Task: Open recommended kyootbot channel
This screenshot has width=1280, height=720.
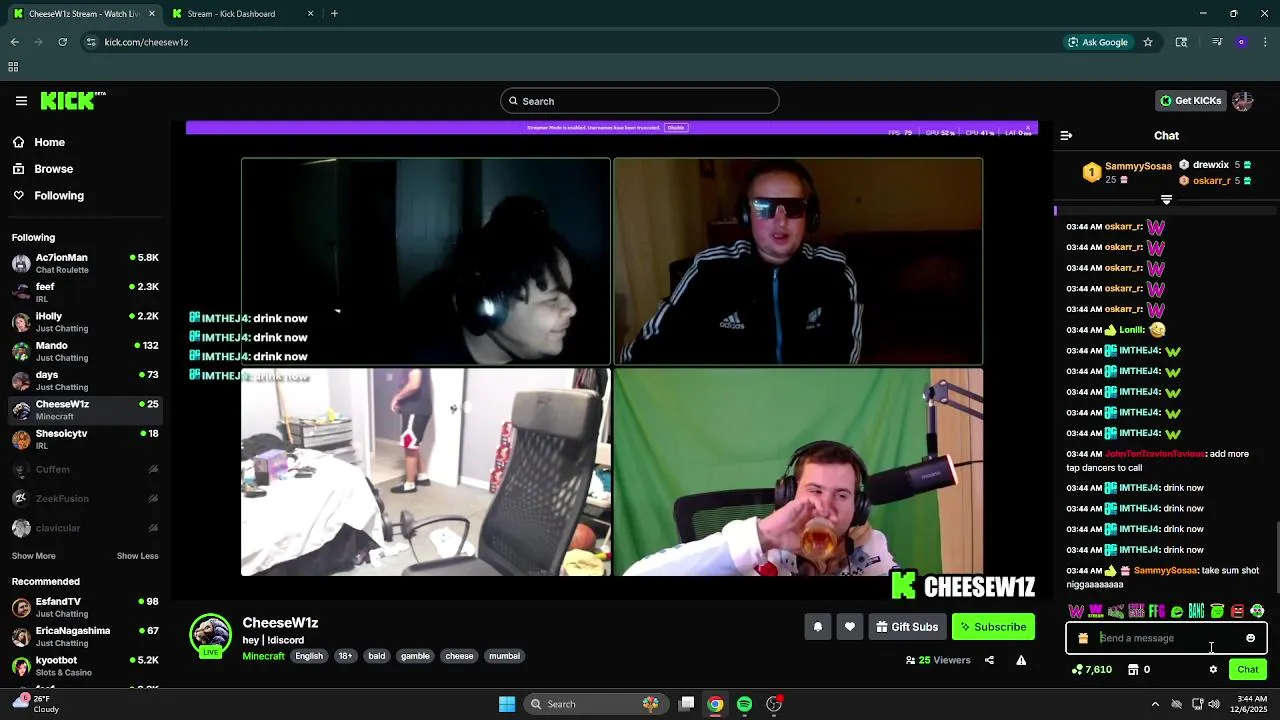Action: [x=85, y=666]
